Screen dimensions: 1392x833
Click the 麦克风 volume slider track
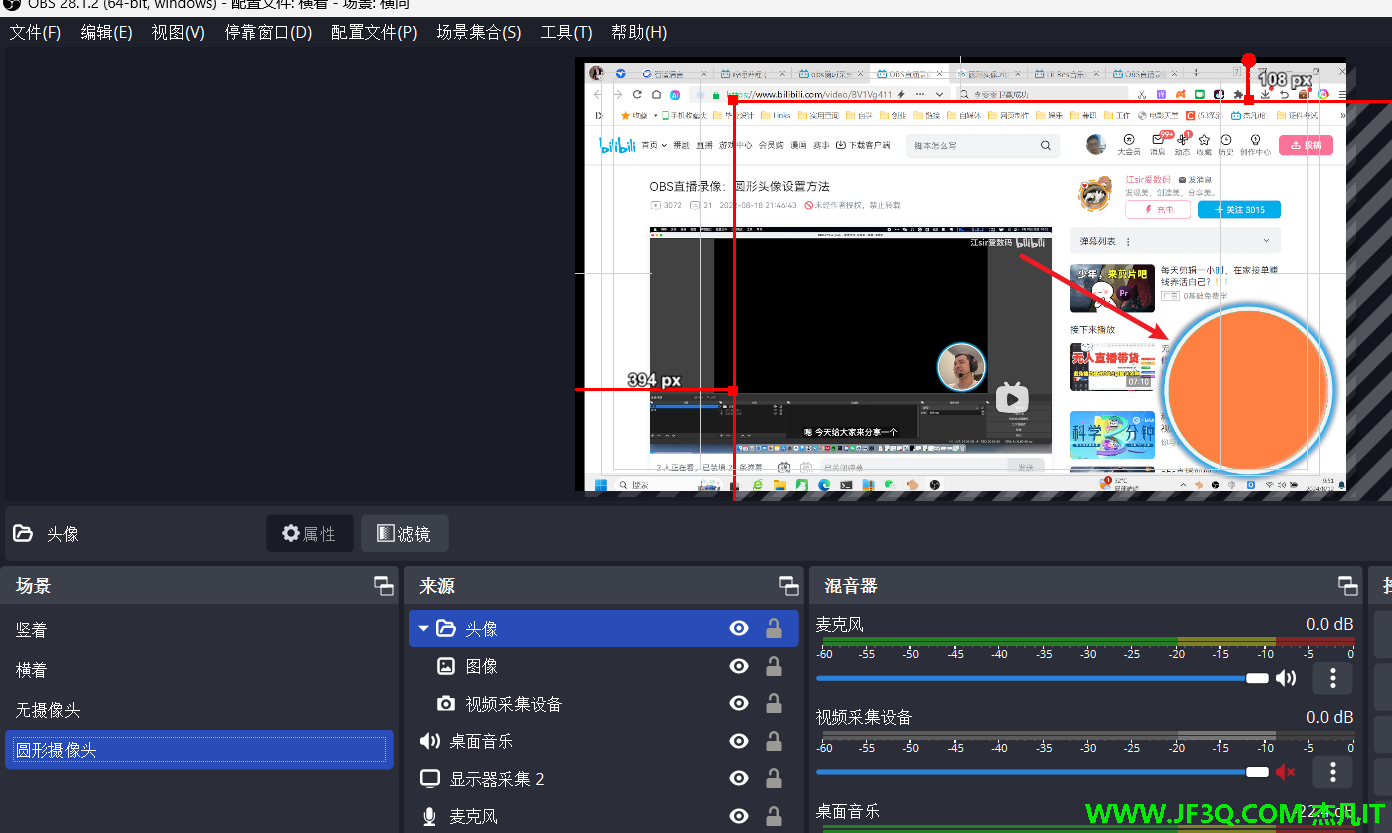click(1030, 678)
